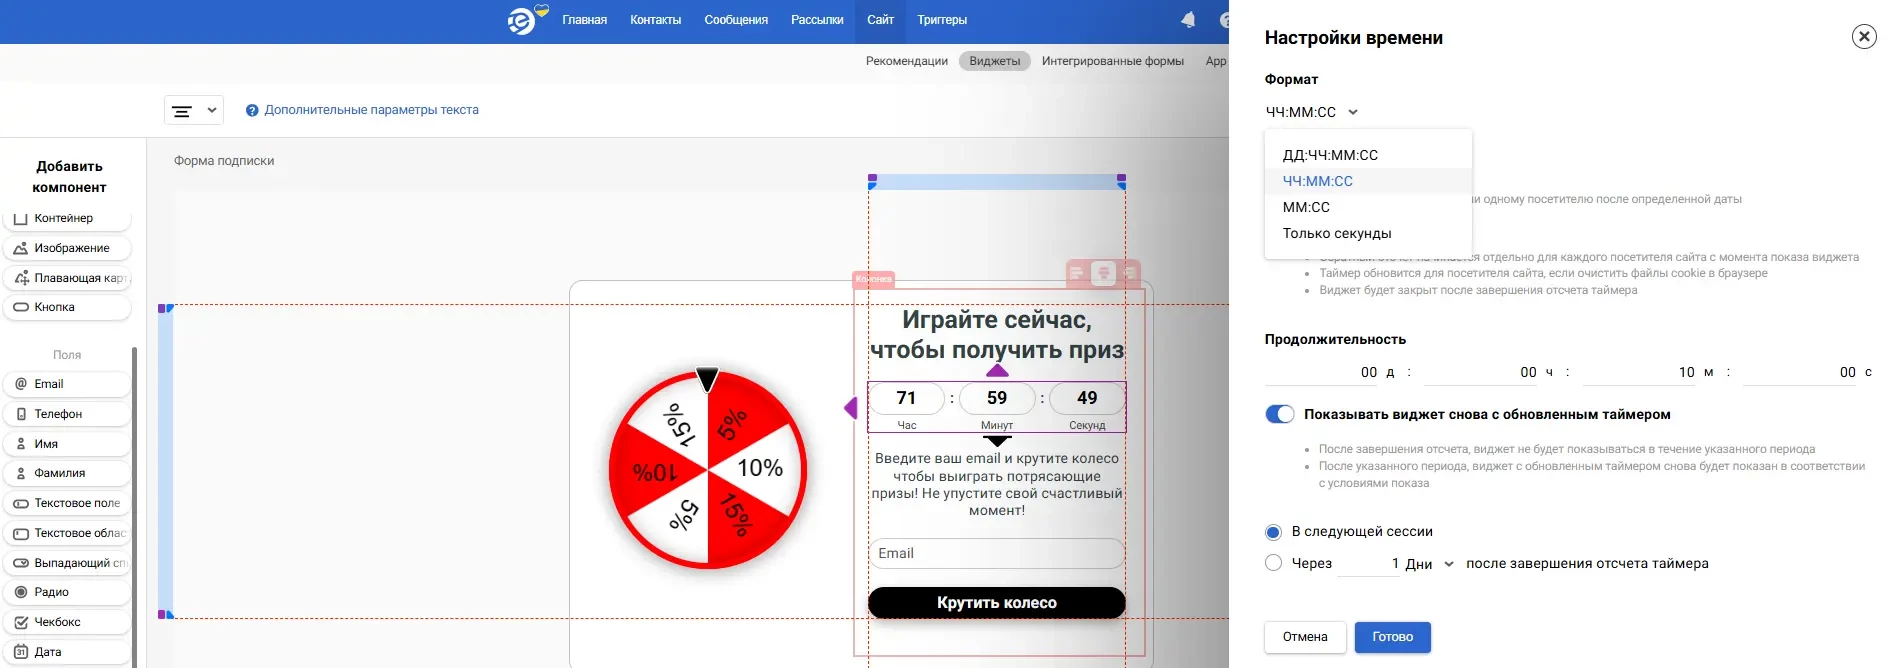Add the Date field component
The image size is (1889, 668).
(67, 652)
